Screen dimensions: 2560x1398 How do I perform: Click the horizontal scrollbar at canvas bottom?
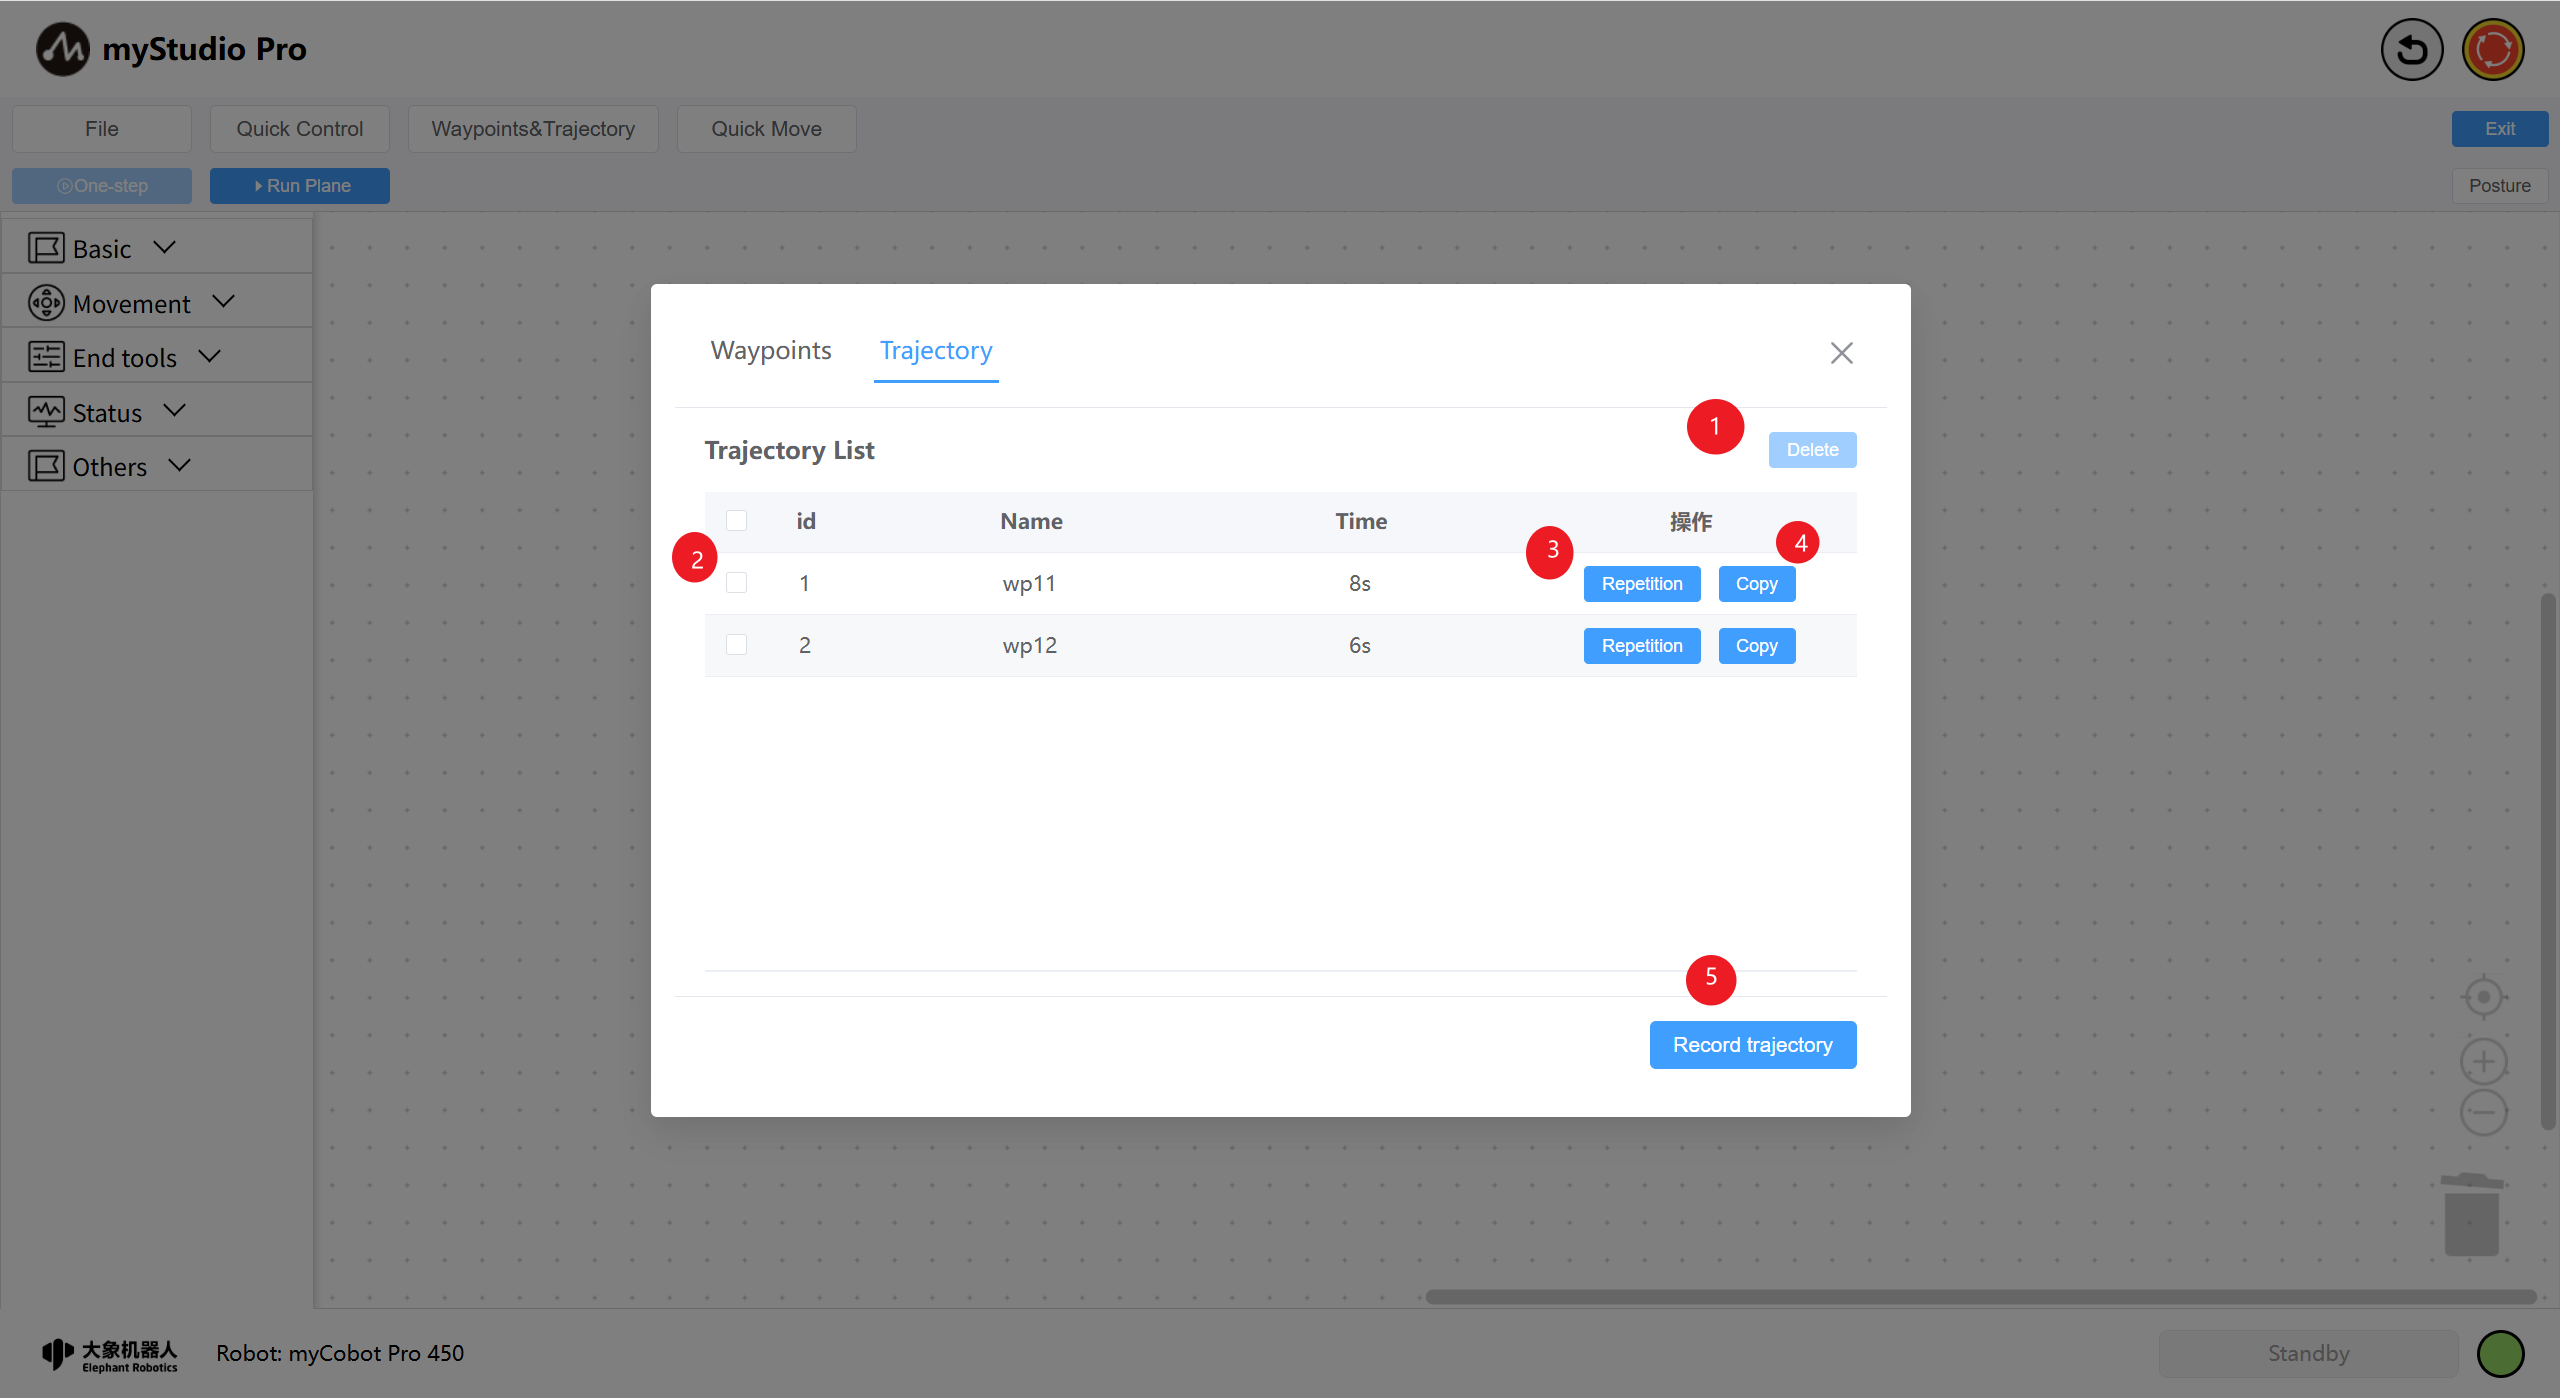click(1980, 1297)
